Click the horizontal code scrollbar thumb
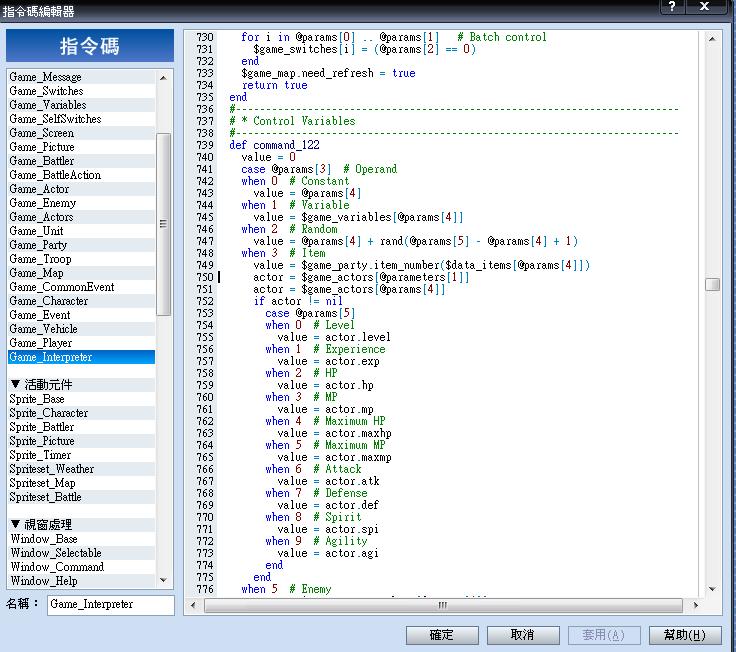The width and height of the screenshot is (736, 652). (x=443, y=605)
